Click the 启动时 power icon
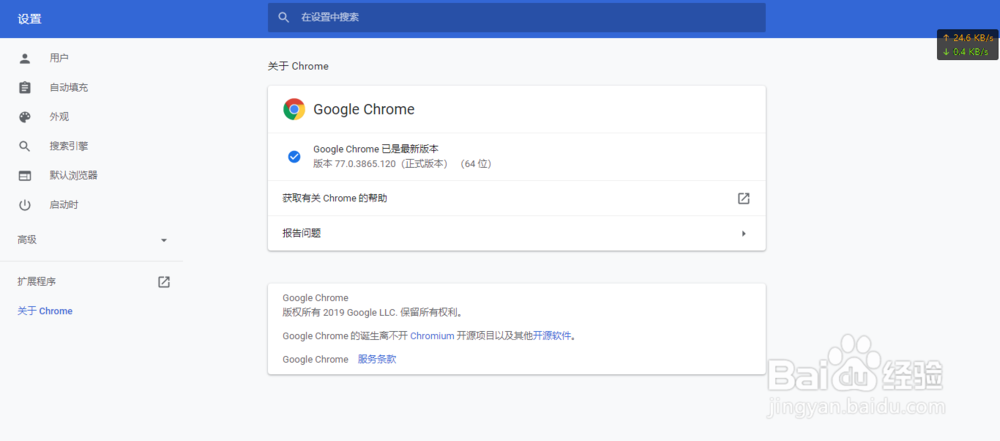The image size is (1000, 441). pos(25,205)
